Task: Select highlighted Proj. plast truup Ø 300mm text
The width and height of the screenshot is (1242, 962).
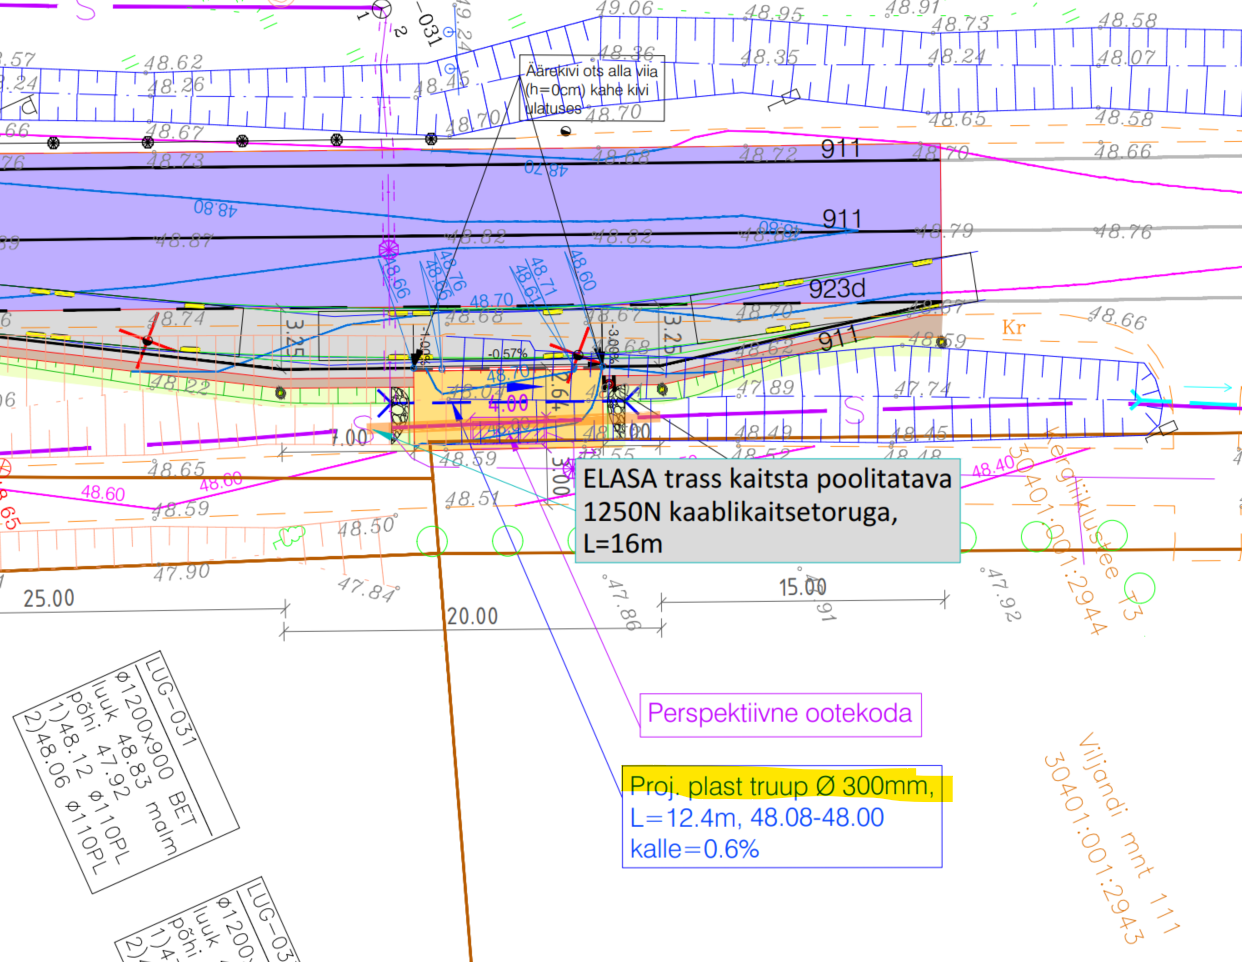Action: pos(782,786)
